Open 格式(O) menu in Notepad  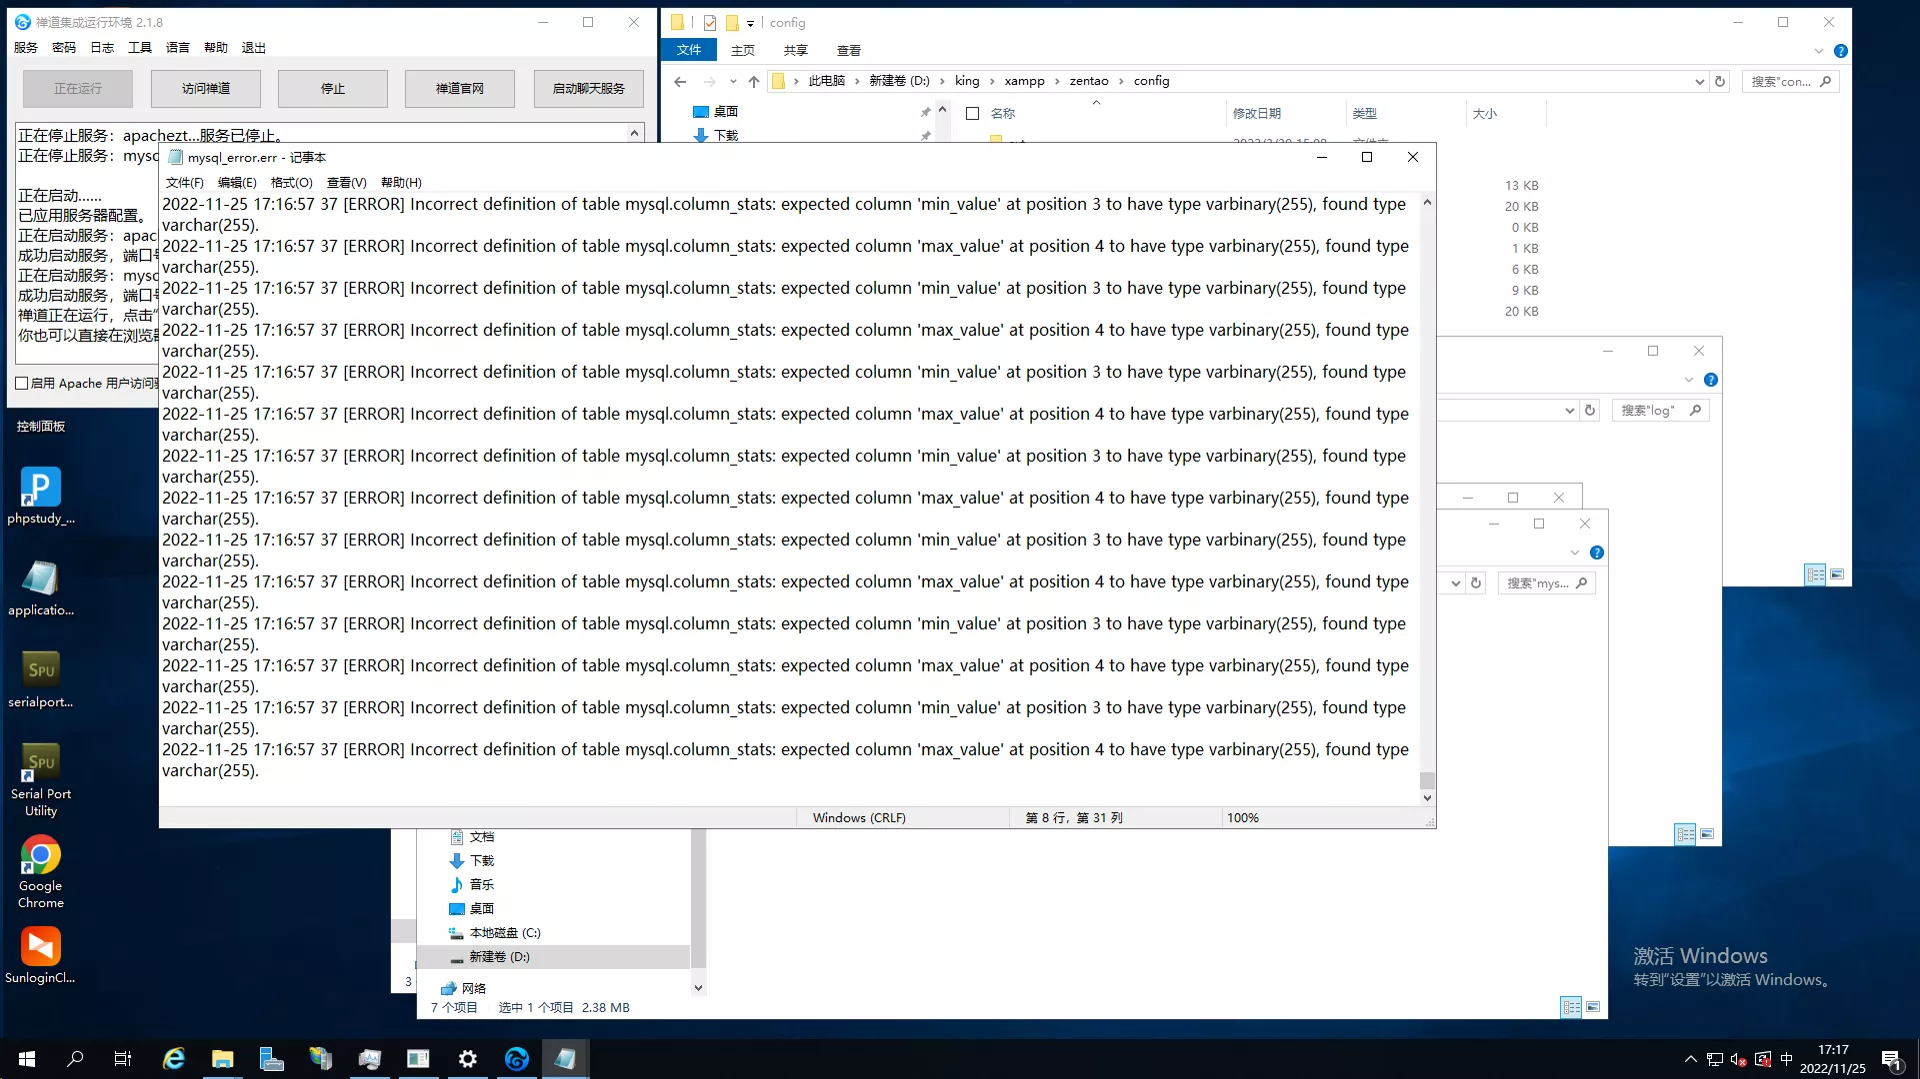point(291,183)
